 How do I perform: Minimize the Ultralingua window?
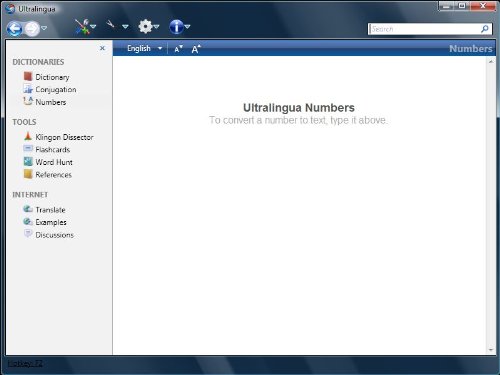tap(446, 6)
